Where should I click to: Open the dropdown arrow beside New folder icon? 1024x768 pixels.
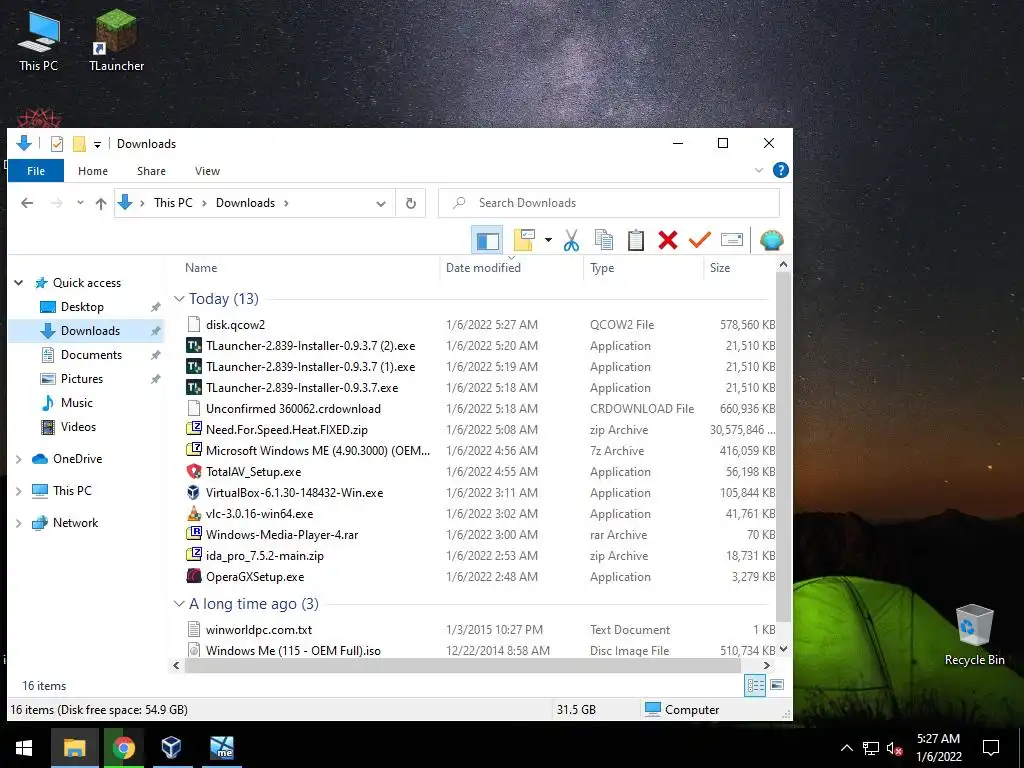548,240
